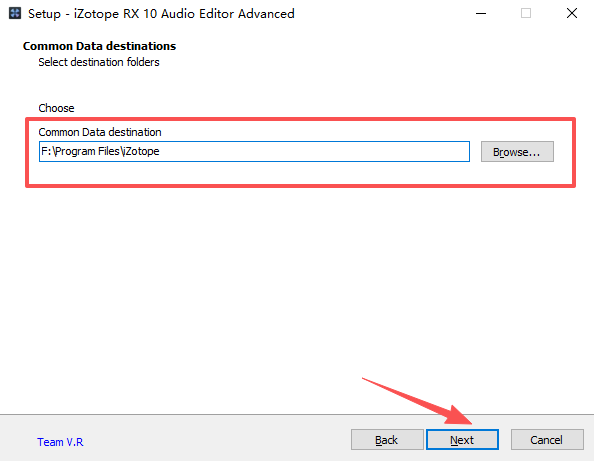Click the greyed-out maximize window icon

[526, 13]
